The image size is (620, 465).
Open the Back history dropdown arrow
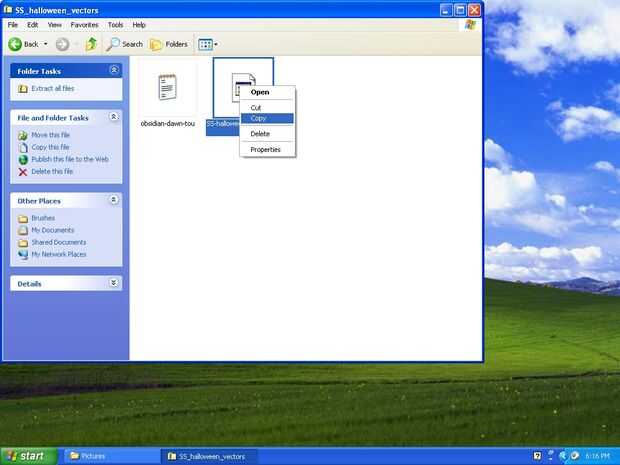(45, 44)
